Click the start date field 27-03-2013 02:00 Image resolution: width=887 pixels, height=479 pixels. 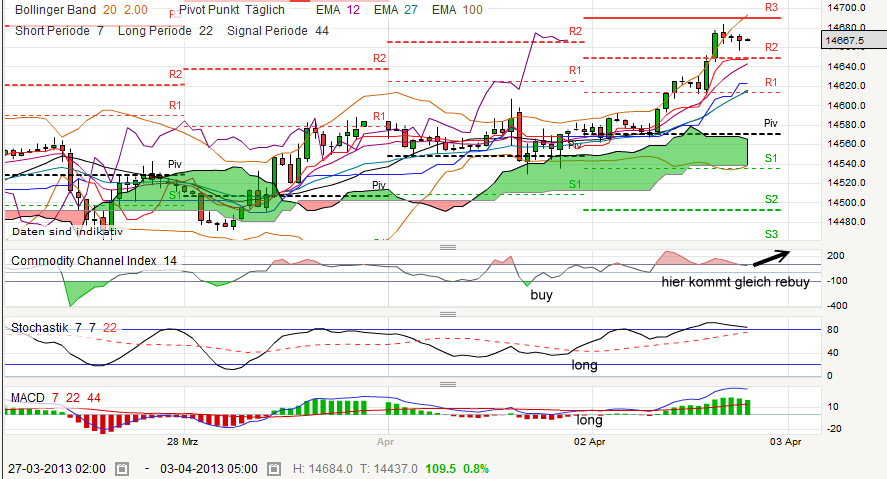pyautogui.click(x=57, y=469)
